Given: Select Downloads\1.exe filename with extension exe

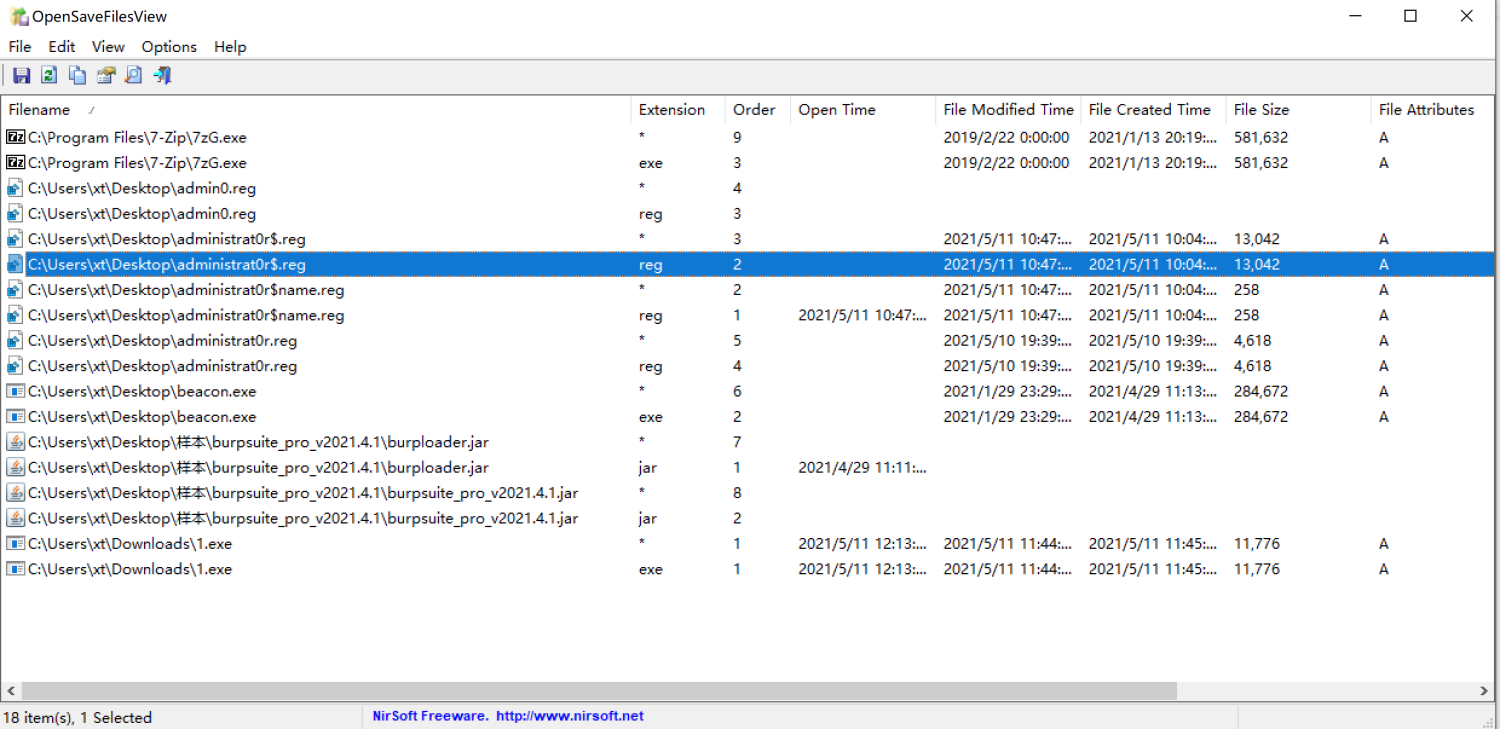Looking at the screenshot, I should pos(130,569).
